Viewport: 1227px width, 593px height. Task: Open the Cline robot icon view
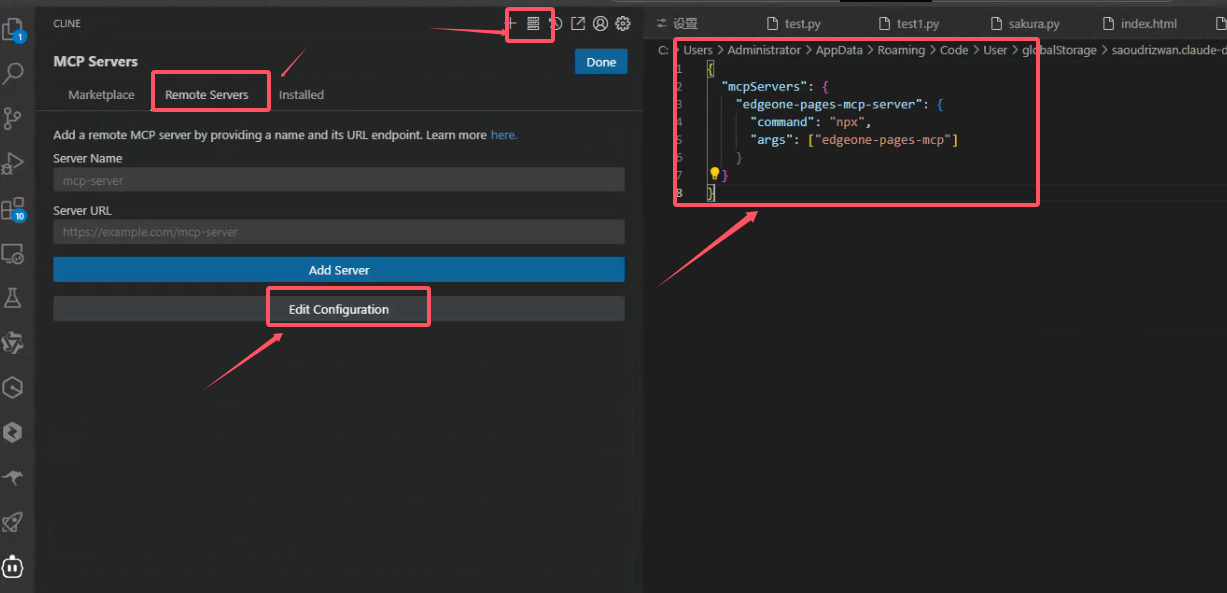[13, 567]
